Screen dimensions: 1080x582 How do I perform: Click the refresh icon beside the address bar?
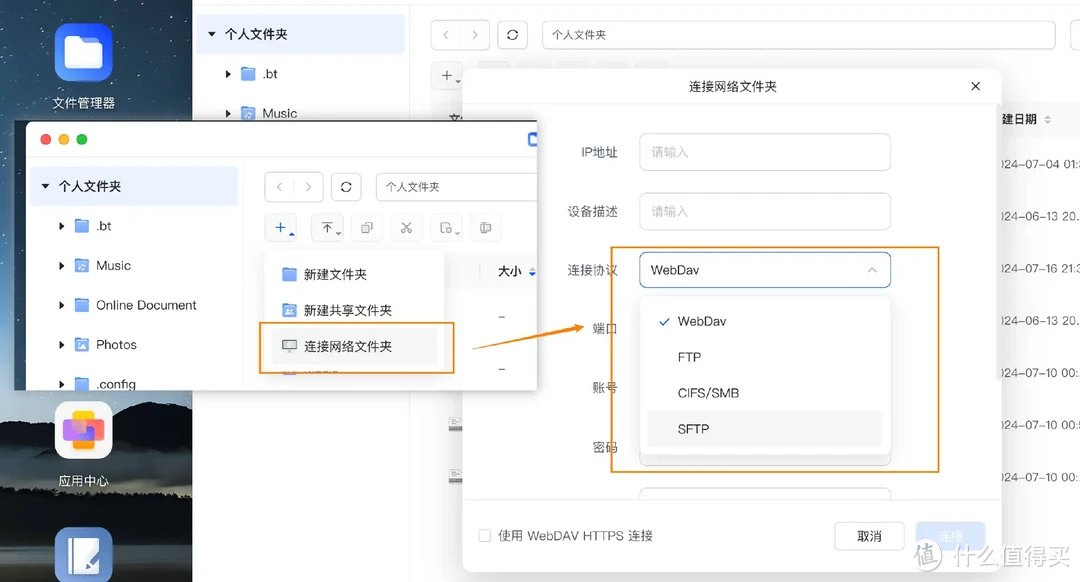tap(346, 186)
